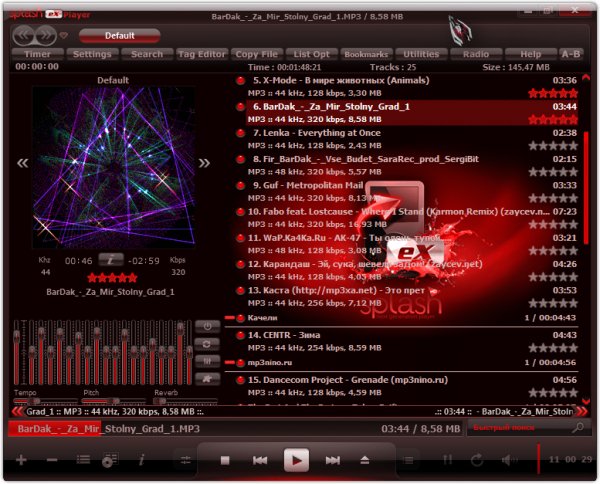600x484 pixels.
Task: Open the Bookmarks tab
Action: 366,54
